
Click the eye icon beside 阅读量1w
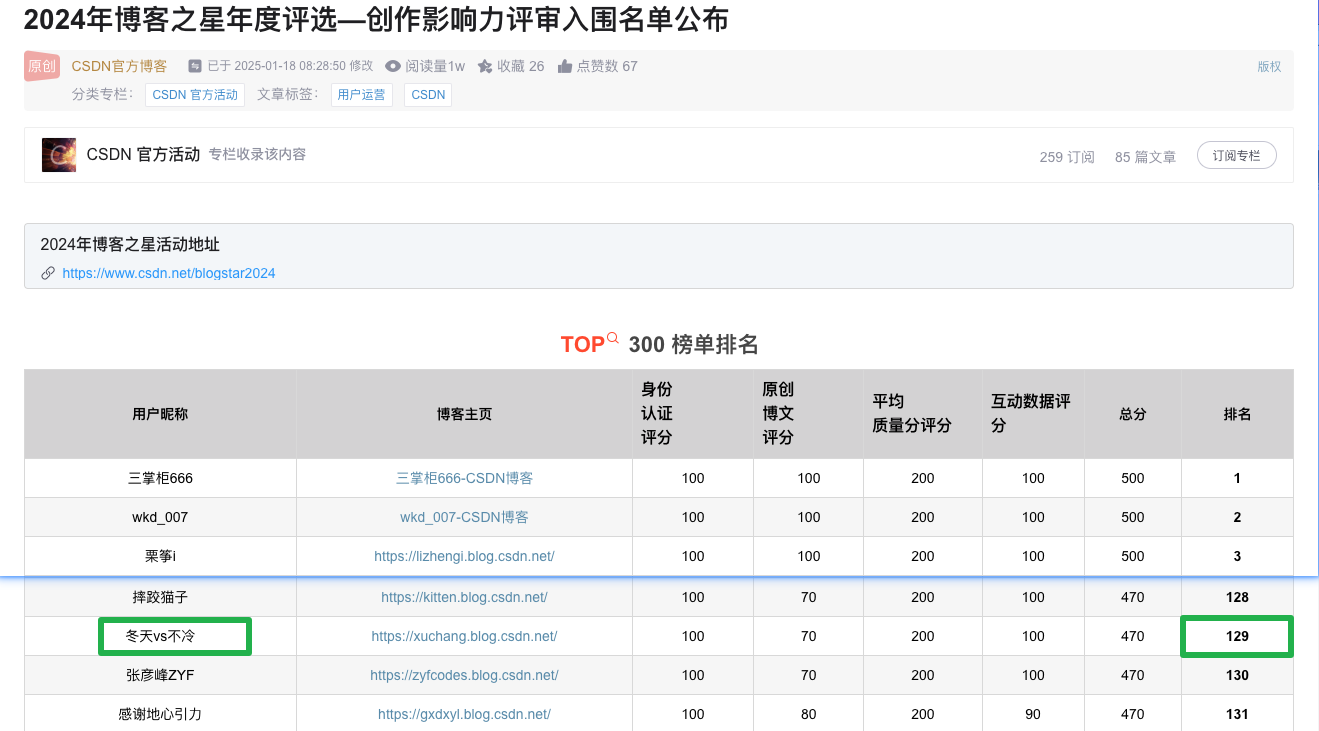393,66
